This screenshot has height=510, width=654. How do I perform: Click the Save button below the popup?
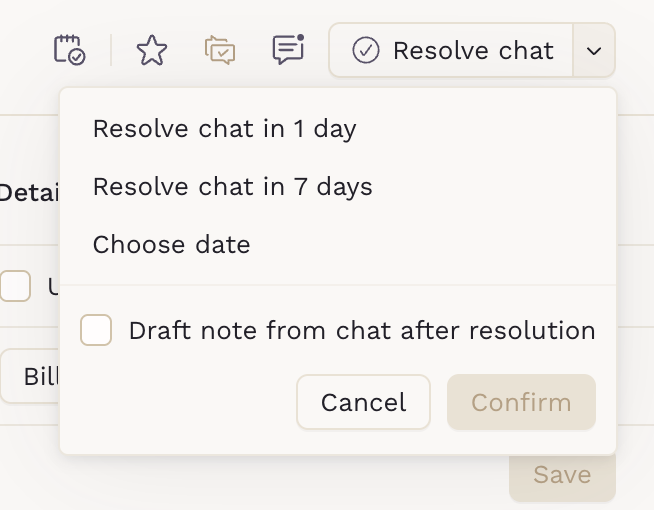pyautogui.click(x=561, y=475)
